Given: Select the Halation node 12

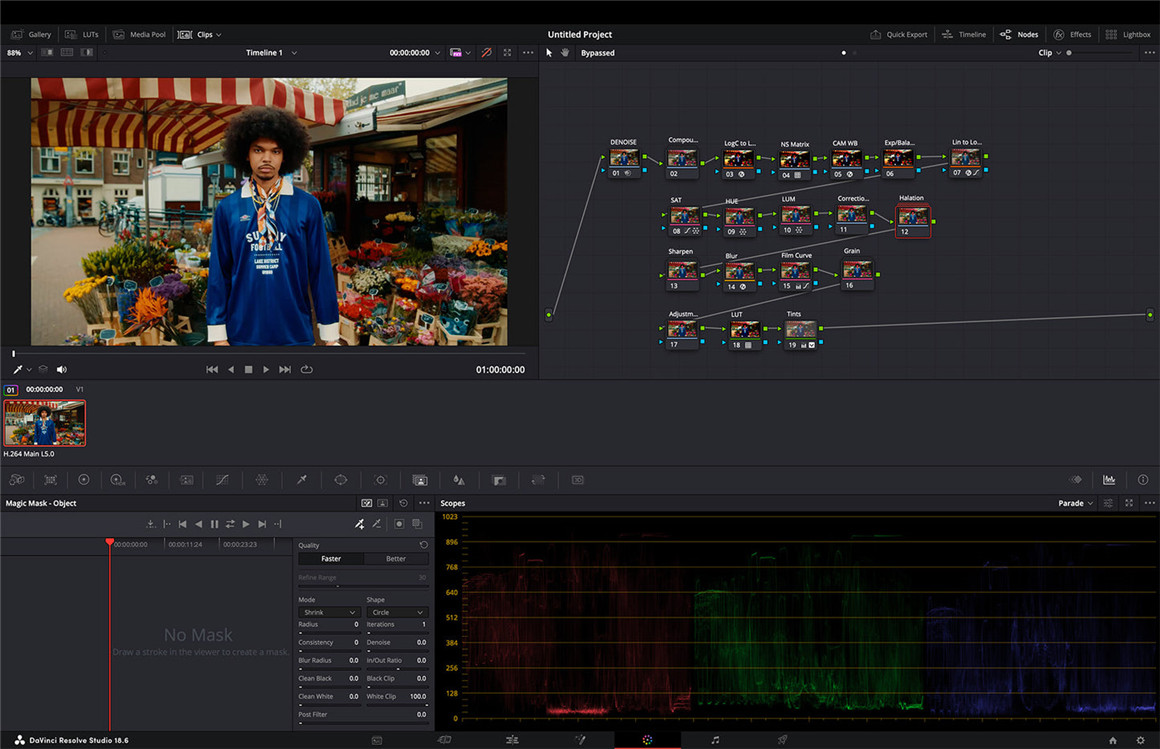Looking at the screenshot, I should click(x=912, y=217).
